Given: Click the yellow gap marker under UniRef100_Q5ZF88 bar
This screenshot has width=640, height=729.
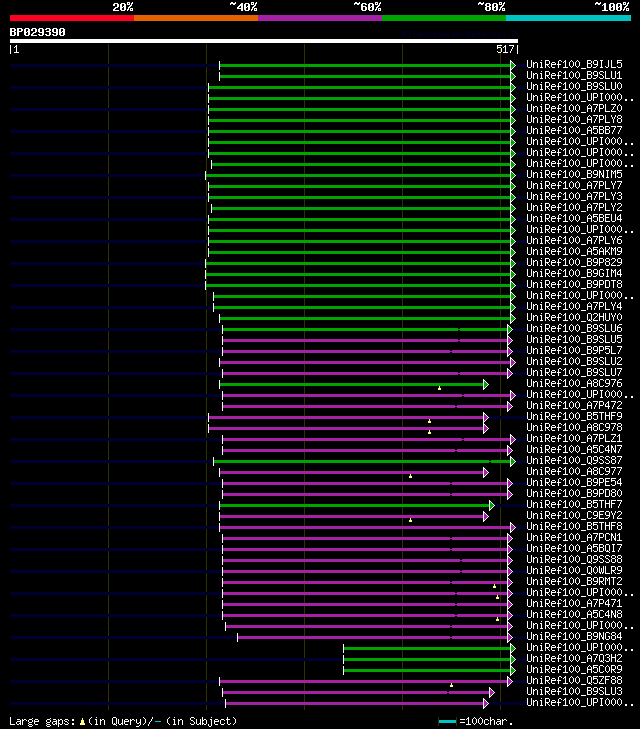Looking at the screenshot, I should [x=451, y=685].
